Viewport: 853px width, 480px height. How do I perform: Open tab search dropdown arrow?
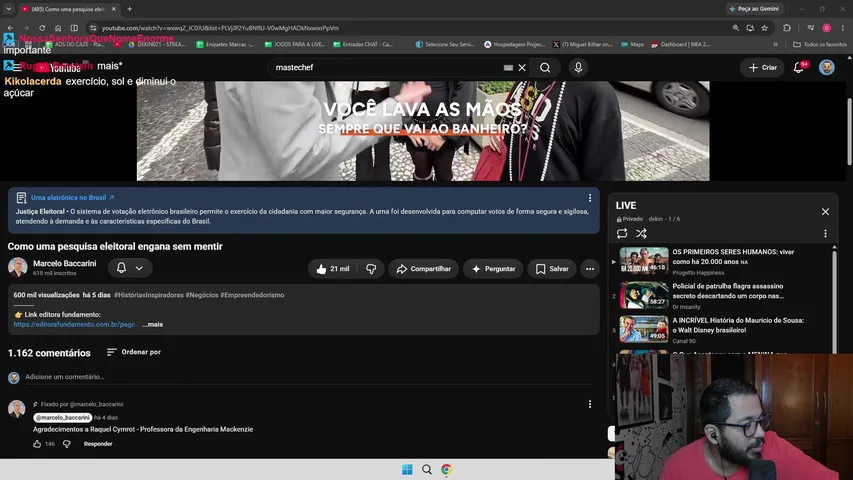9,9
